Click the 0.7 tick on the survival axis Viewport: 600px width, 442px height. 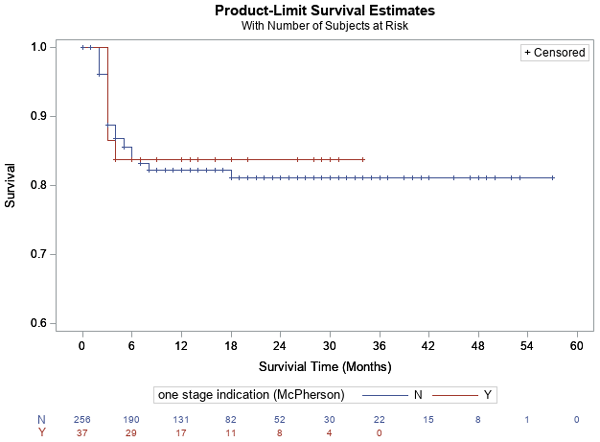(39, 254)
